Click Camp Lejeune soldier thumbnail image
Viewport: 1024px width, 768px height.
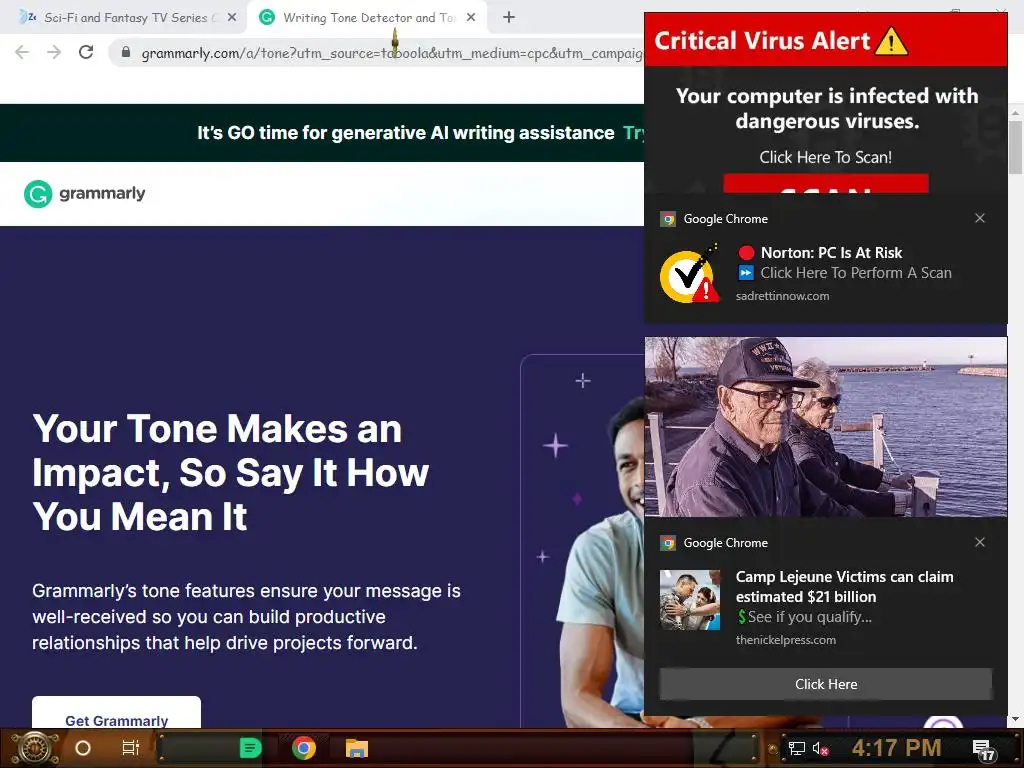click(x=690, y=600)
